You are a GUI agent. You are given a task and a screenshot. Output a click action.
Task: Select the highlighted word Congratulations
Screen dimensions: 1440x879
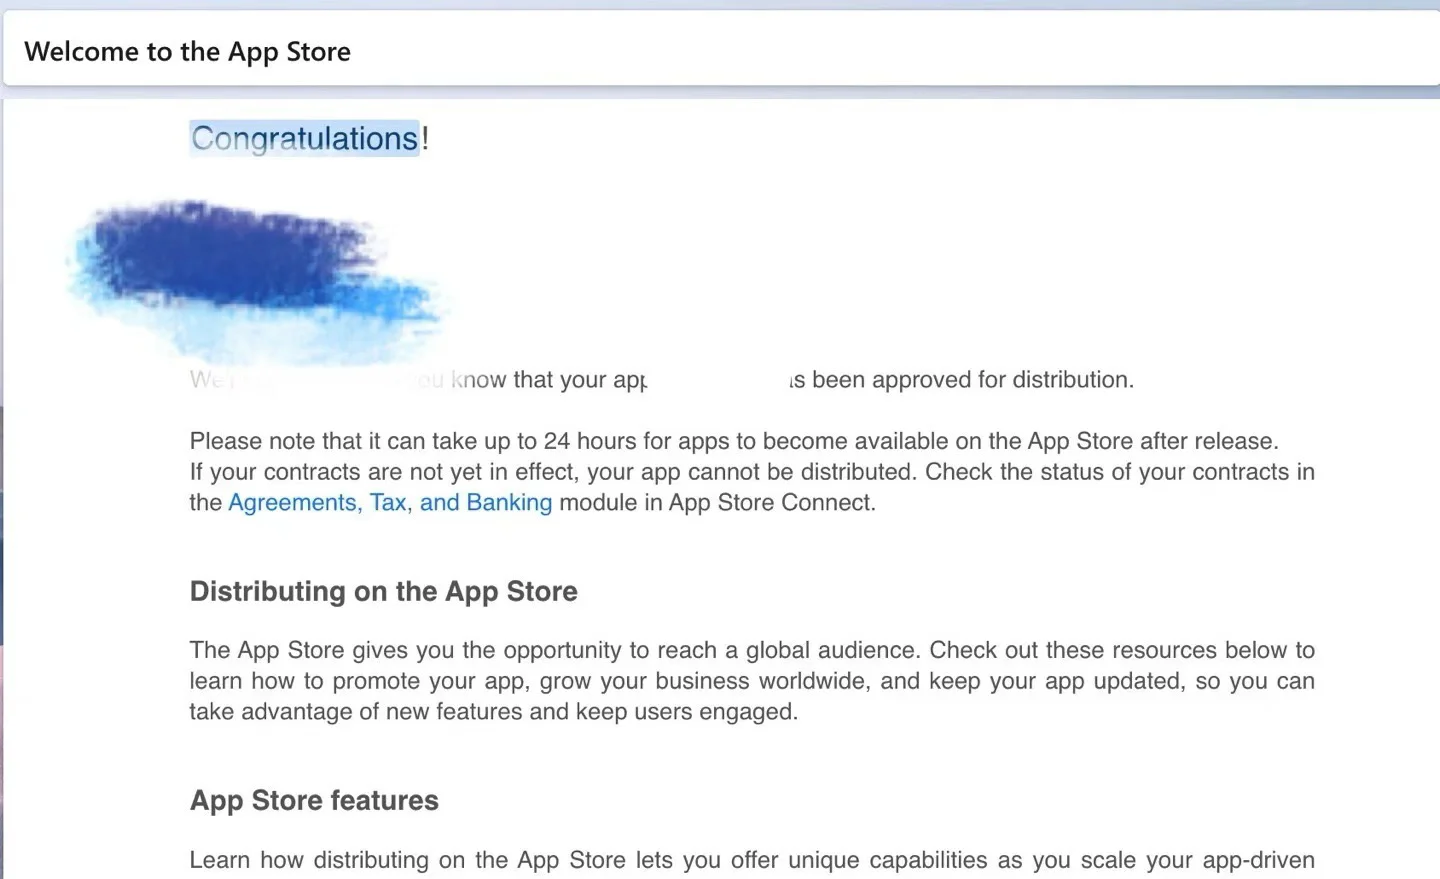point(304,138)
